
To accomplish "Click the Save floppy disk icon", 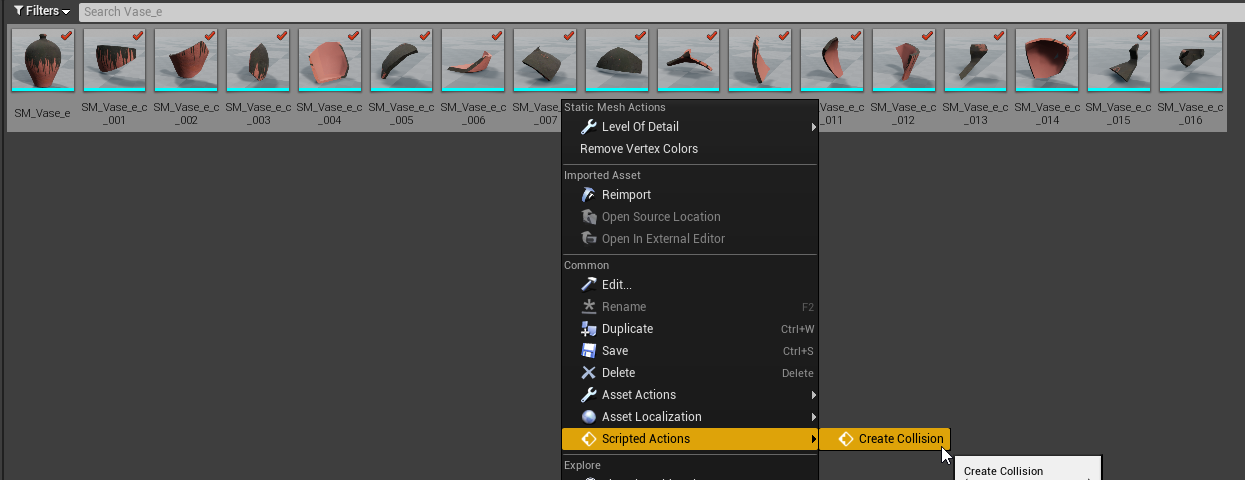I will (589, 351).
